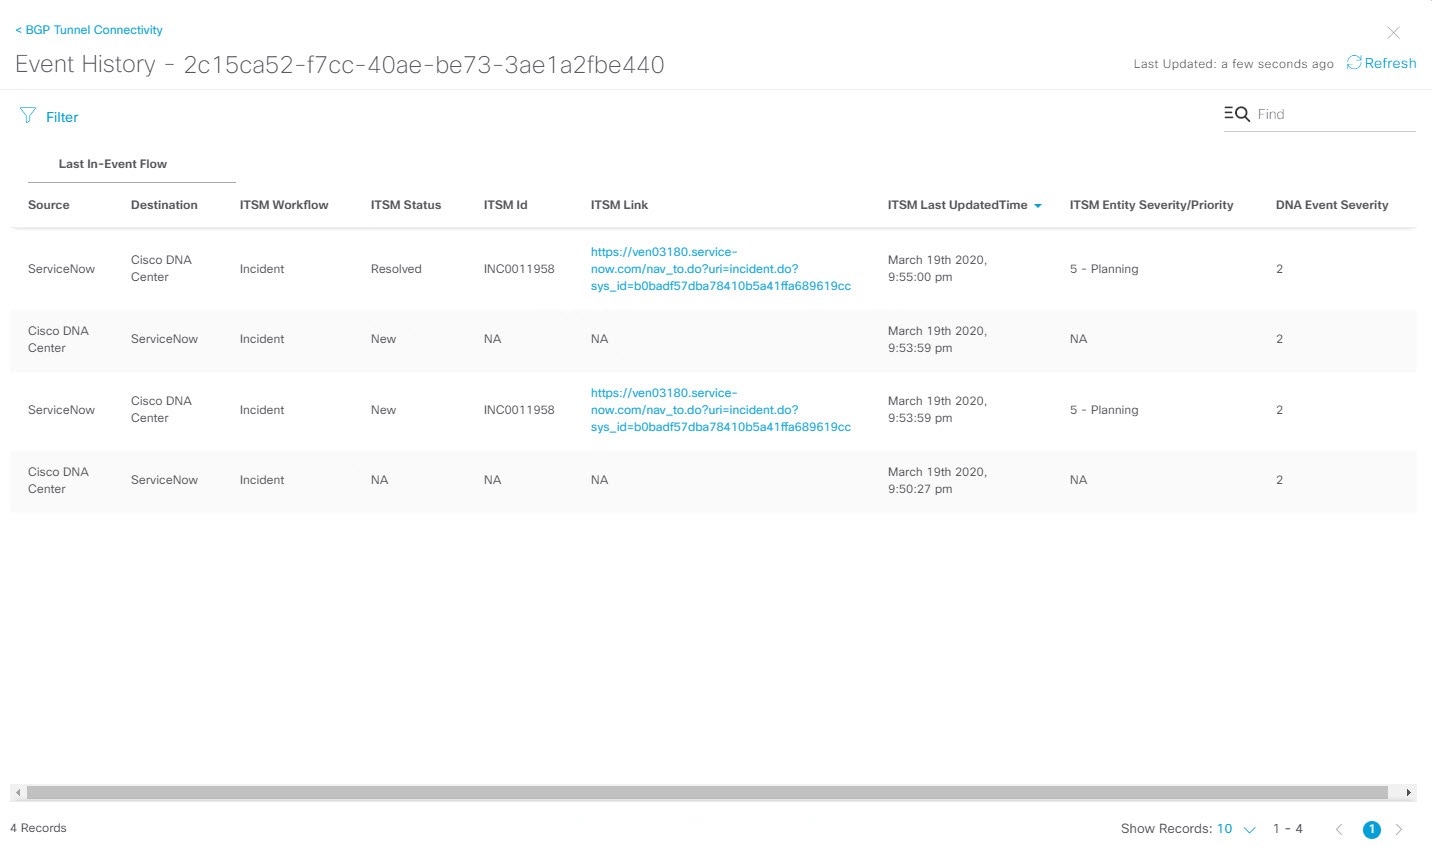Click the Event History title text
The width and height of the screenshot is (1432, 862).
340,64
